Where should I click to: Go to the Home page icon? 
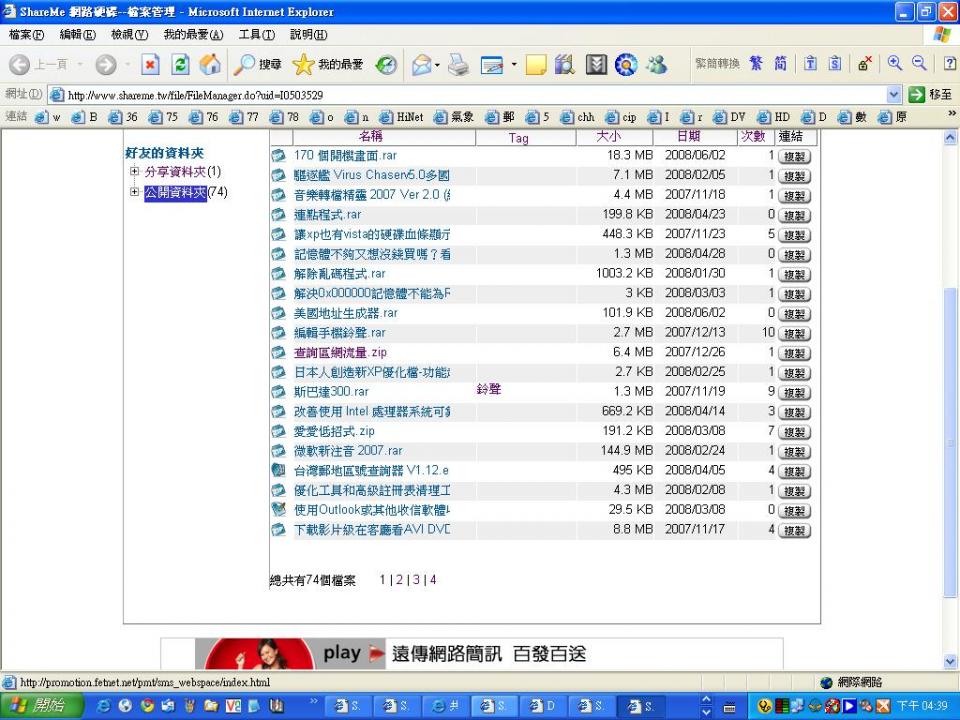point(210,64)
